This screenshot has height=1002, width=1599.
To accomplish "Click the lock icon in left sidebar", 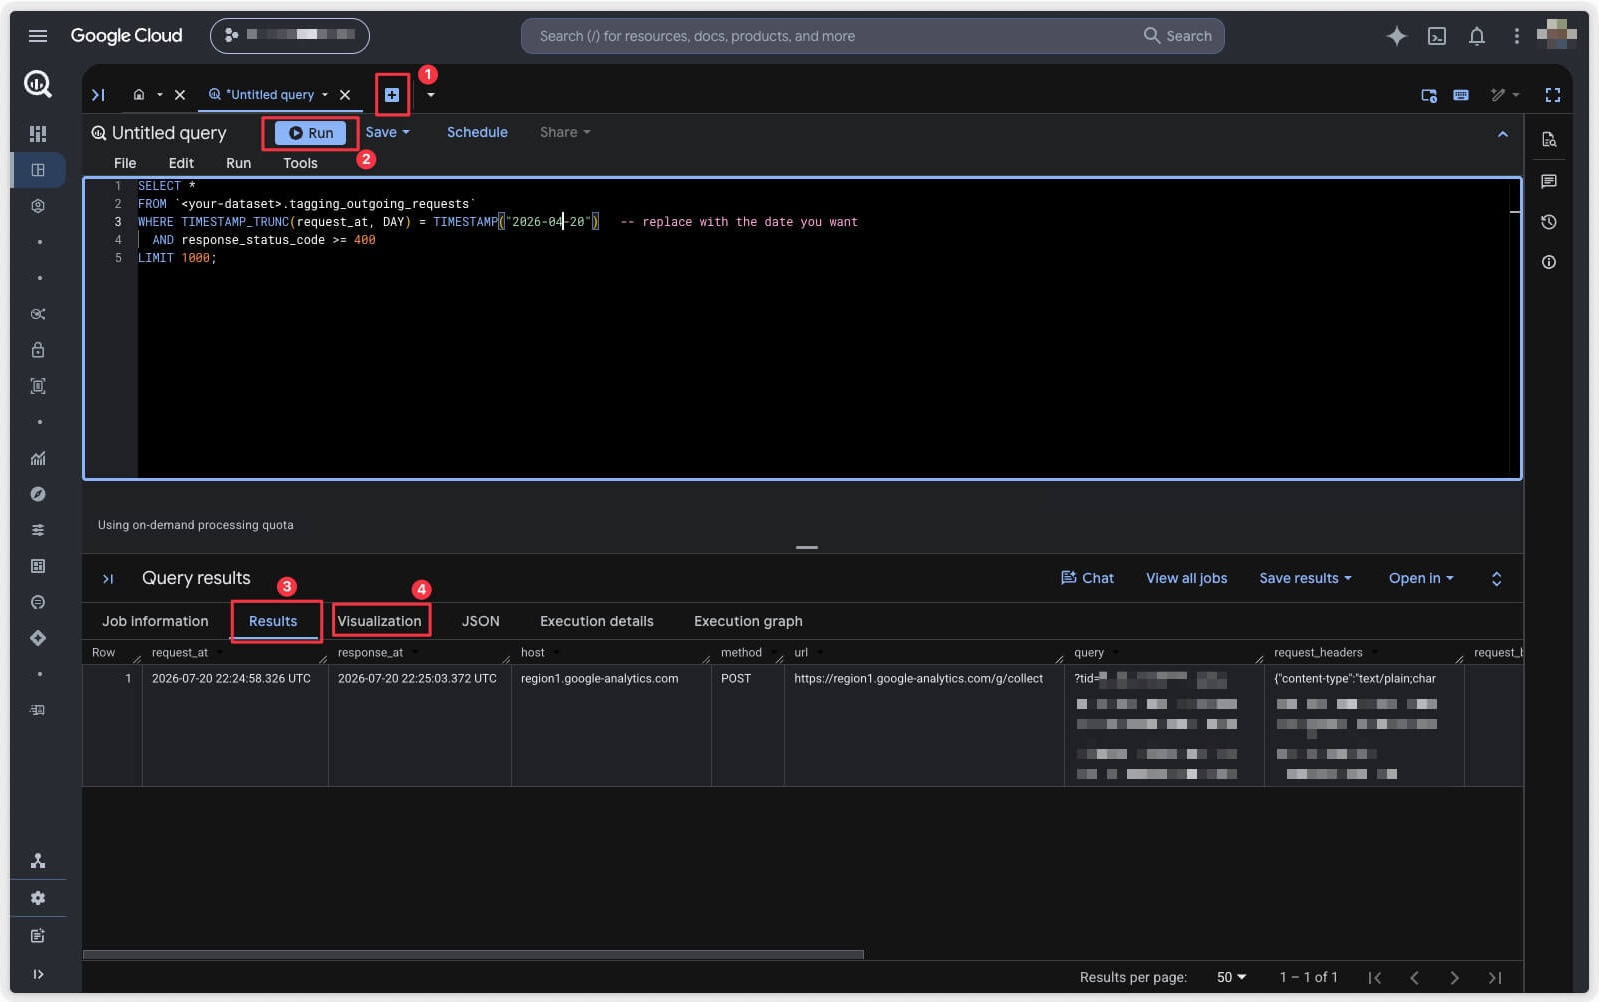I will tap(38, 350).
